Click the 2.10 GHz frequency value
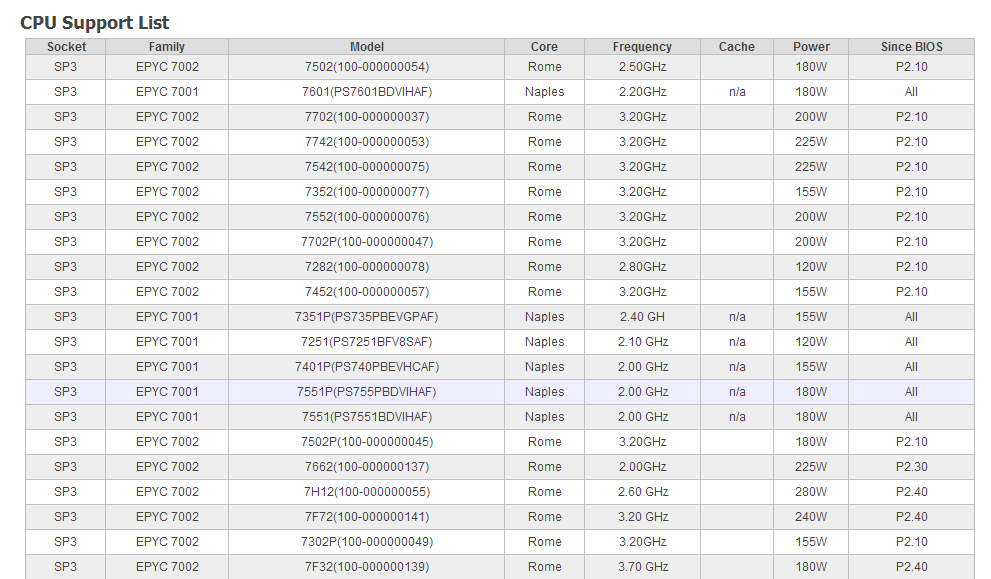991x579 pixels. pyautogui.click(x=643, y=341)
